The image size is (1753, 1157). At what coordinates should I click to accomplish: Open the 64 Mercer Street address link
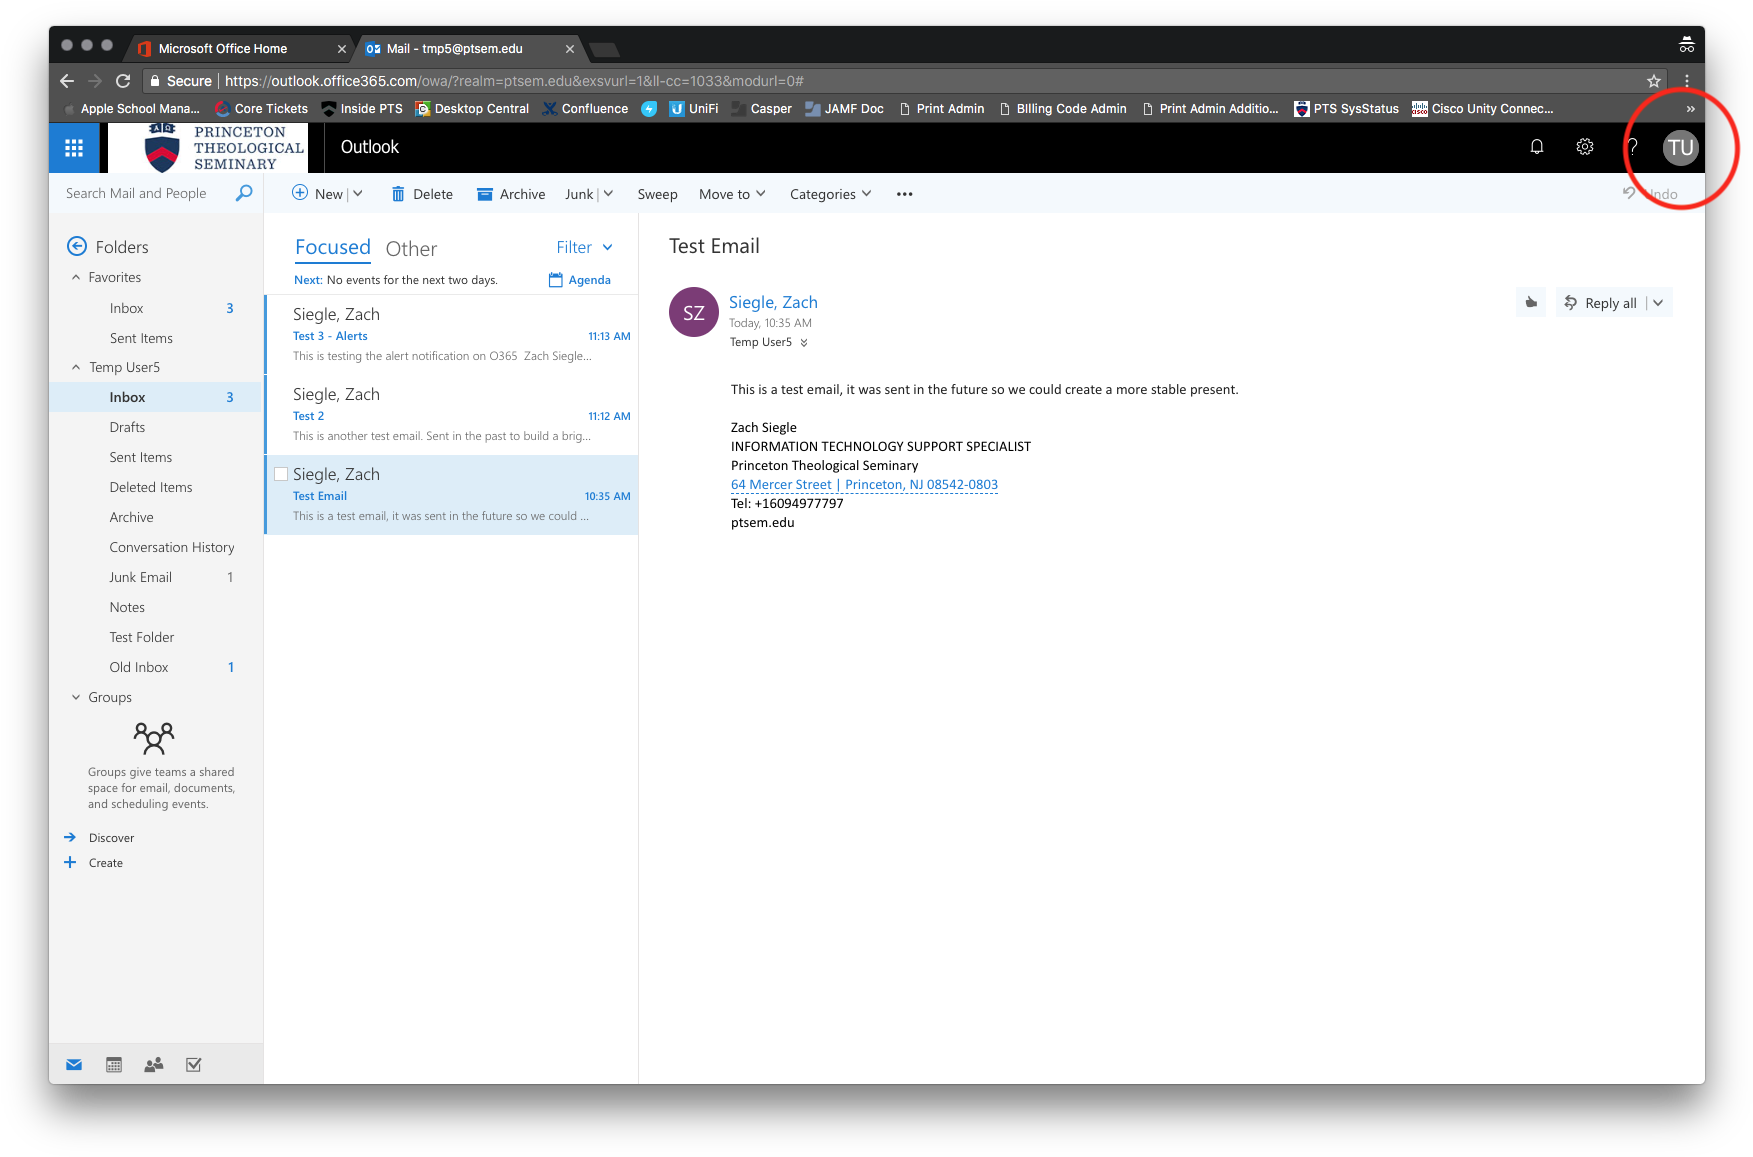pos(864,484)
